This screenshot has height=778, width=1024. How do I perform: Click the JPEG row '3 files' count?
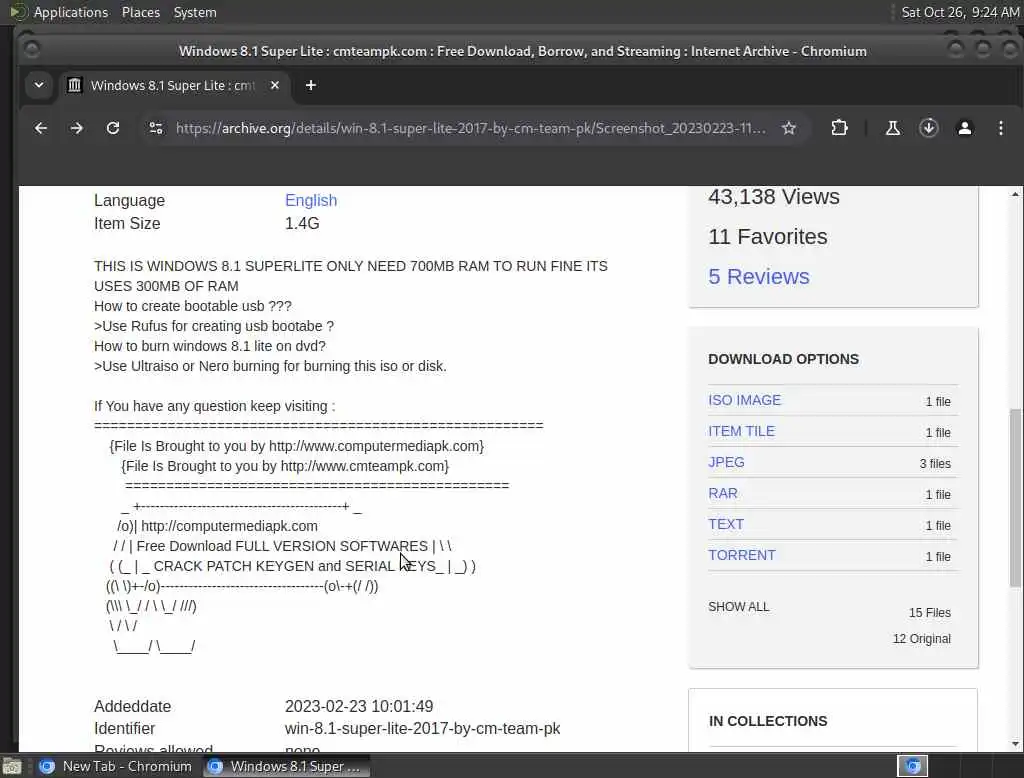click(935, 464)
